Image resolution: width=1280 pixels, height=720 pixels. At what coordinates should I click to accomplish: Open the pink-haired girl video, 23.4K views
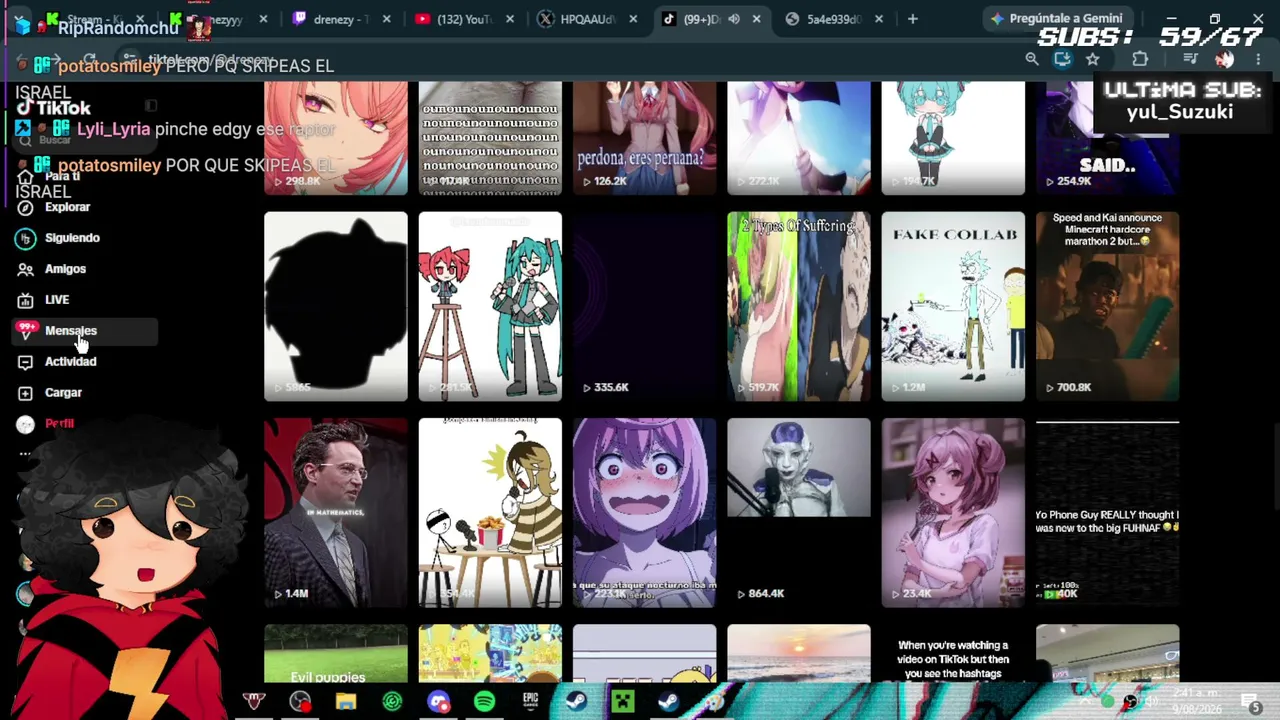(953, 513)
